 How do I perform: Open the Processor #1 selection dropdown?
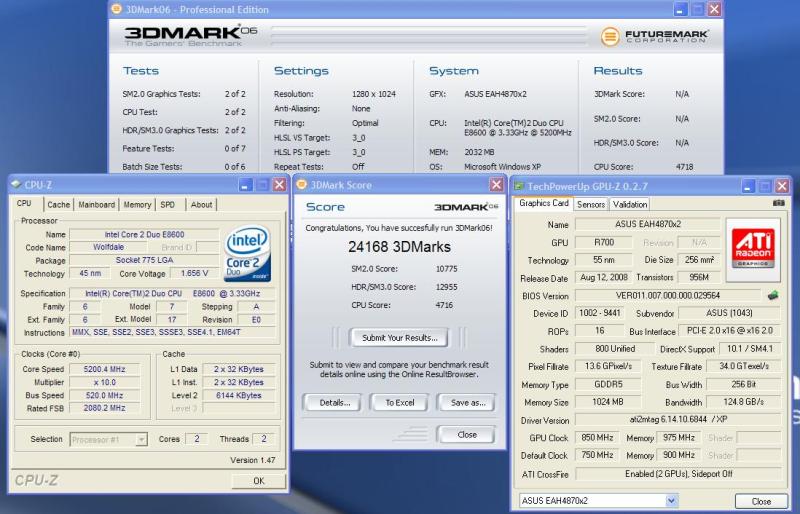click(x=109, y=439)
